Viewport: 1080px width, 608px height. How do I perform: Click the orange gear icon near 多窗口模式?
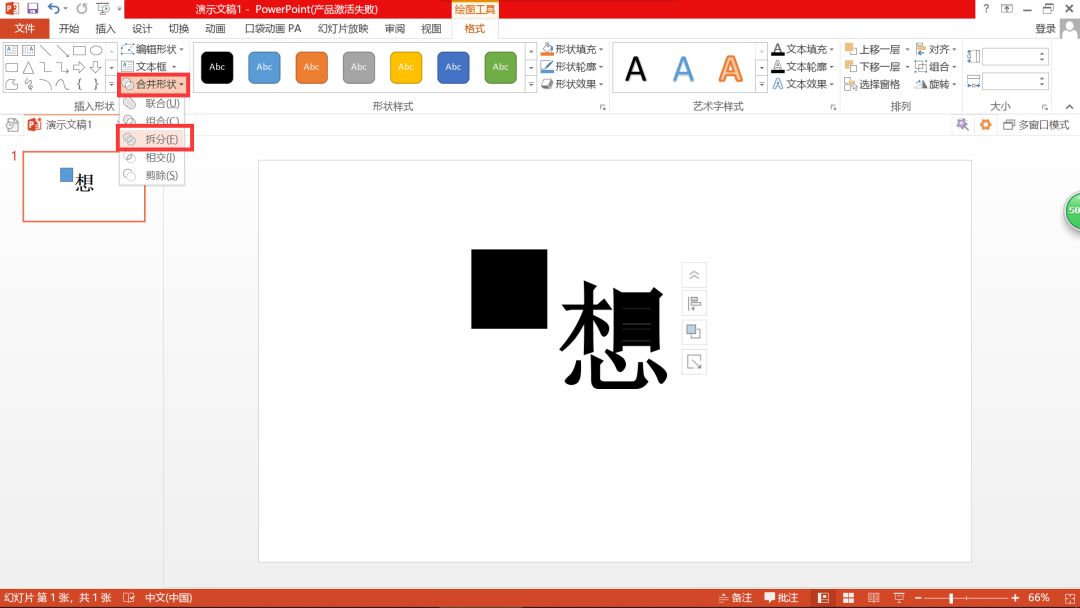point(985,125)
